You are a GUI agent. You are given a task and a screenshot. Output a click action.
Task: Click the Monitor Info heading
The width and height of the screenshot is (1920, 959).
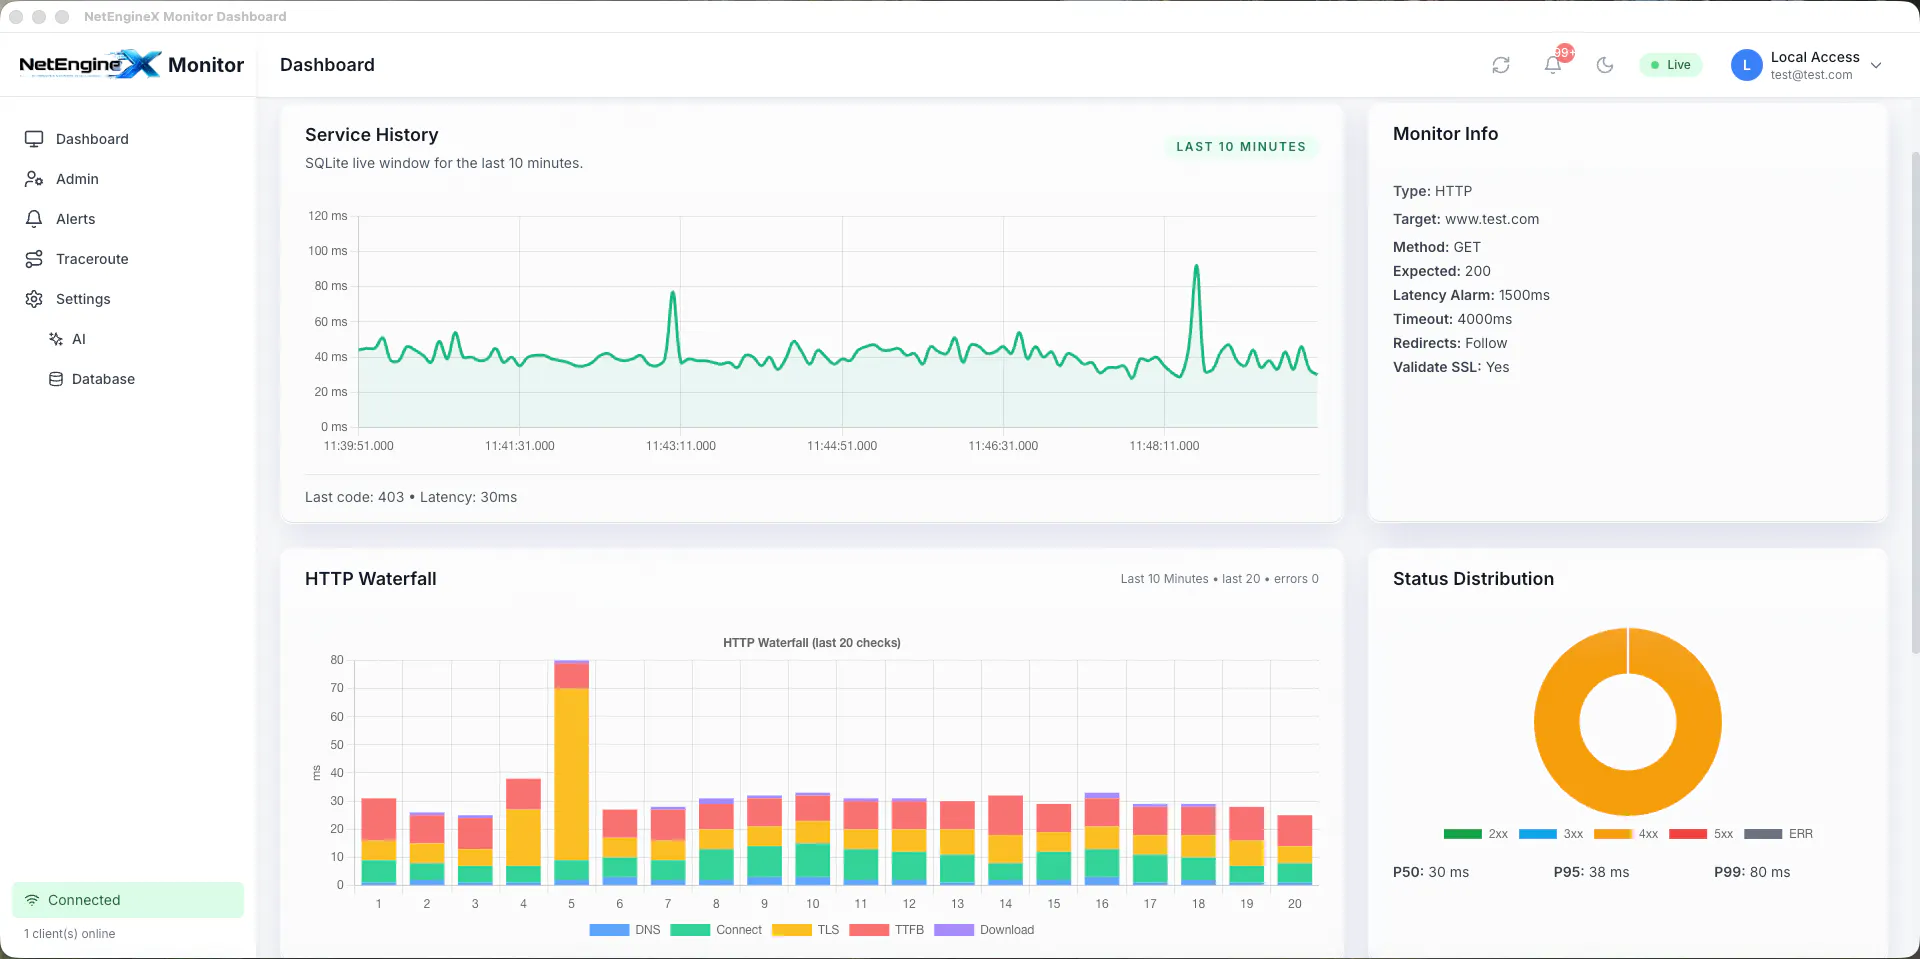(x=1446, y=134)
